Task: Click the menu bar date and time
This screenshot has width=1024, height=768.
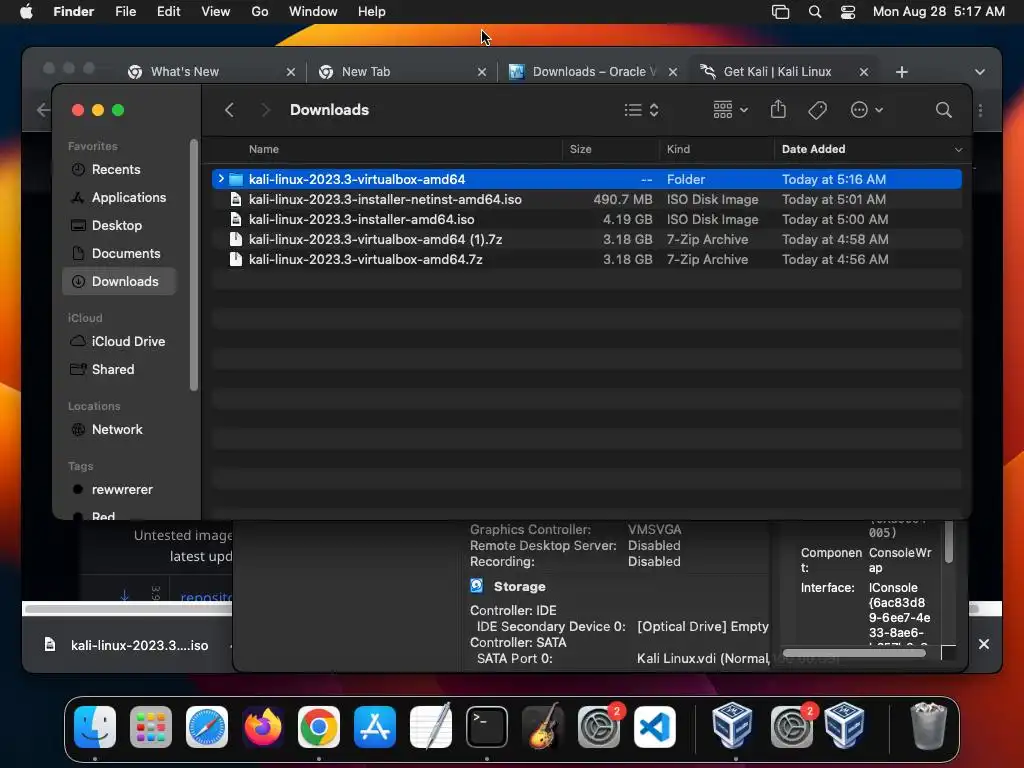Action: click(x=938, y=12)
